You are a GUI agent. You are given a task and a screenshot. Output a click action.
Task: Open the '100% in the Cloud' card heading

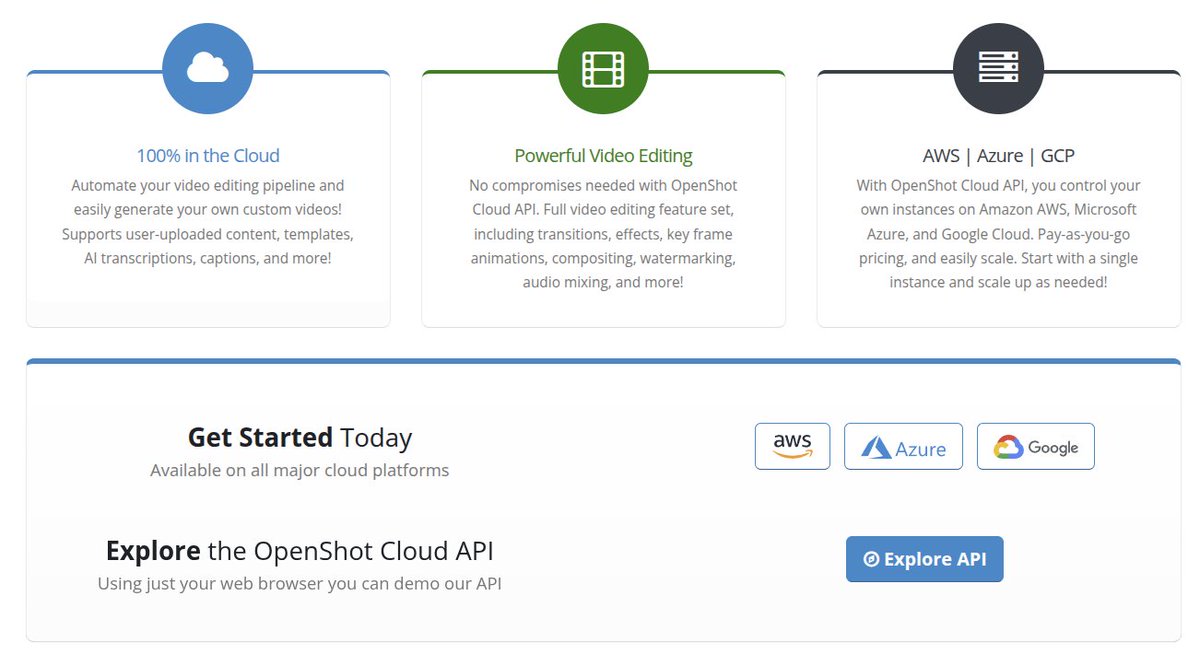click(x=207, y=155)
